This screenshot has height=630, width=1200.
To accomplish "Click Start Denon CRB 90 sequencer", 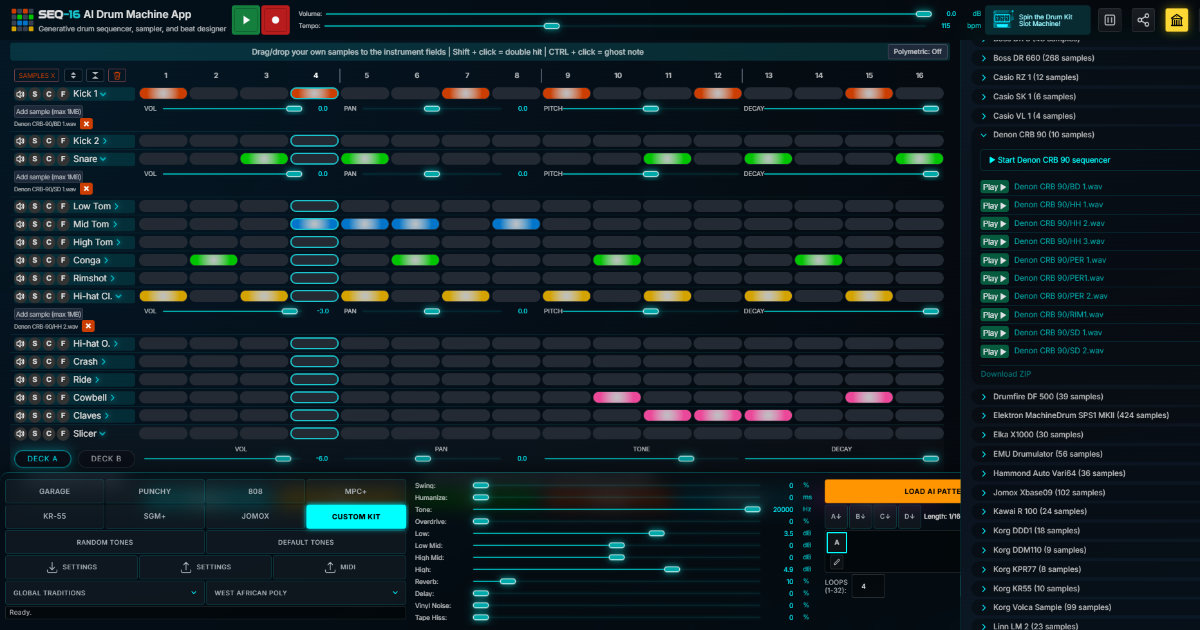I will [x=1049, y=160].
